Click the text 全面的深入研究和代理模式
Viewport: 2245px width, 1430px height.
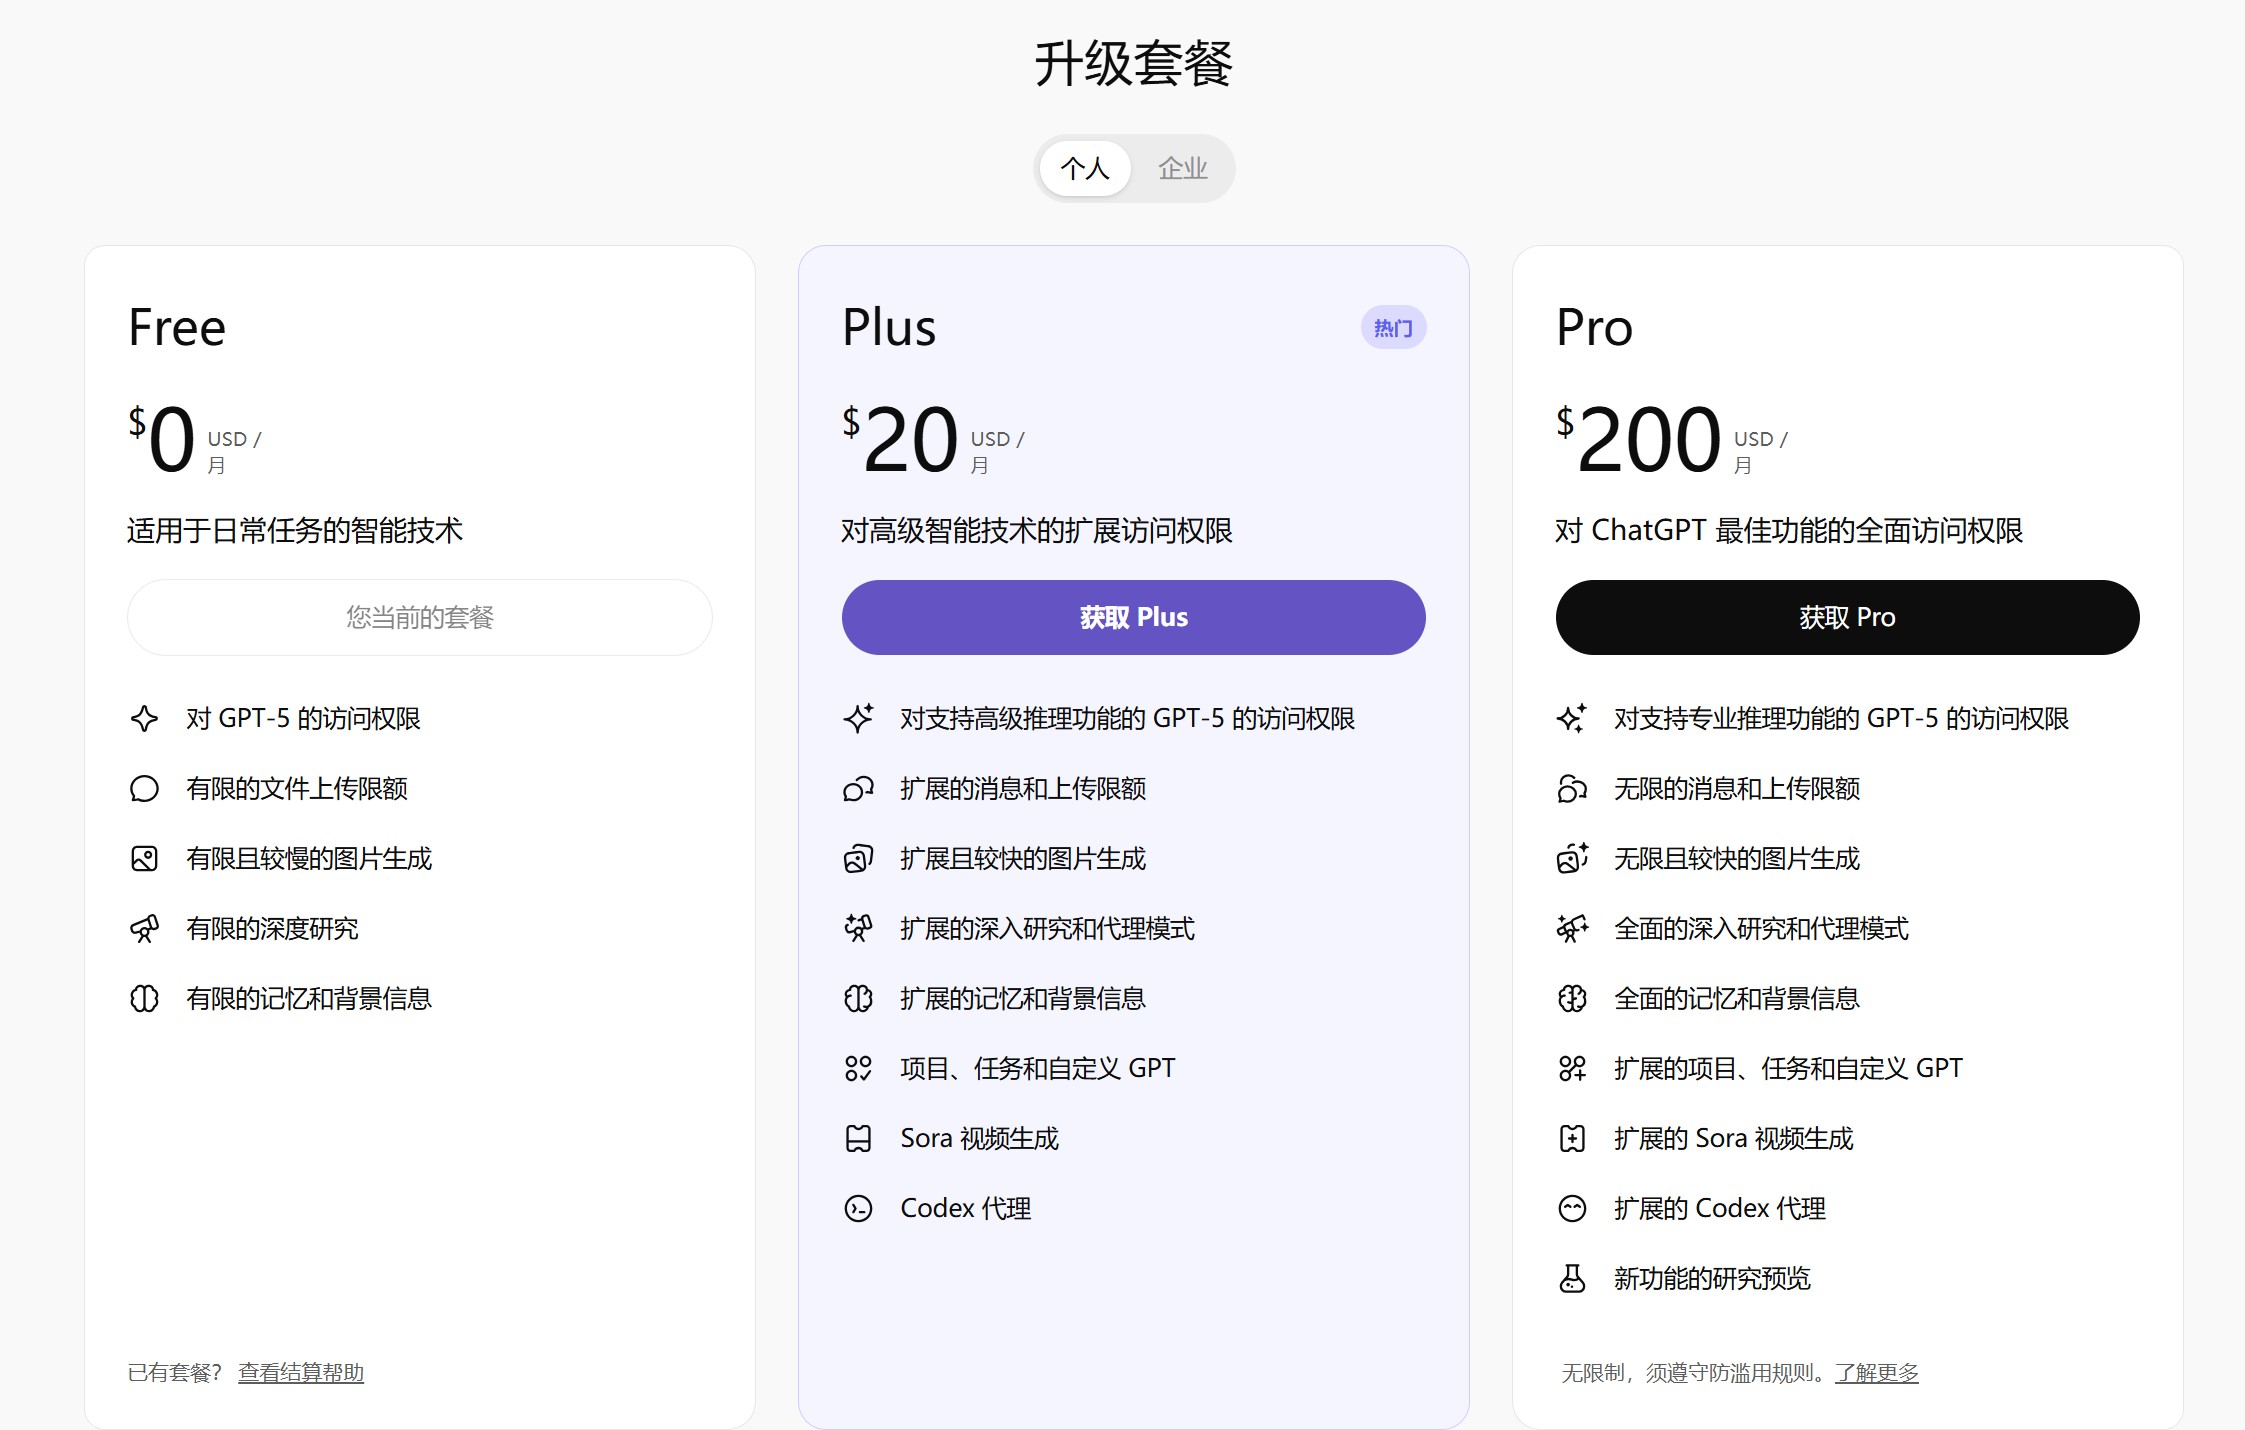point(1761,928)
